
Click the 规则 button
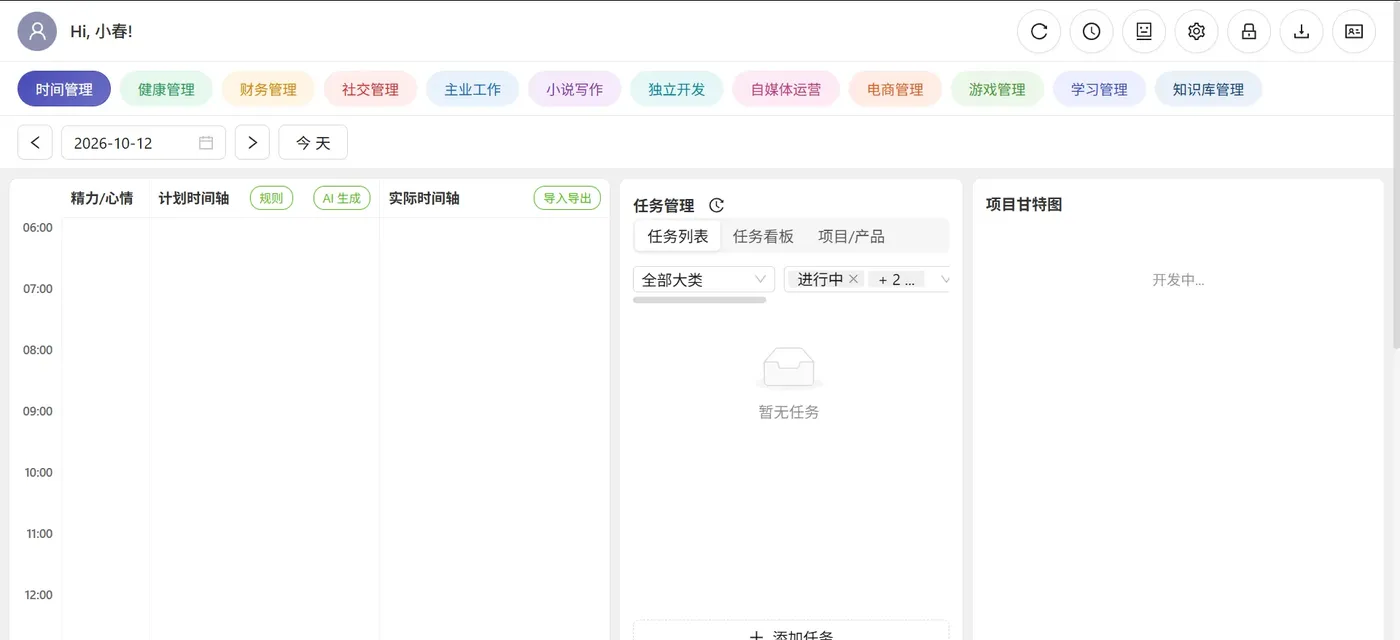point(271,198)
